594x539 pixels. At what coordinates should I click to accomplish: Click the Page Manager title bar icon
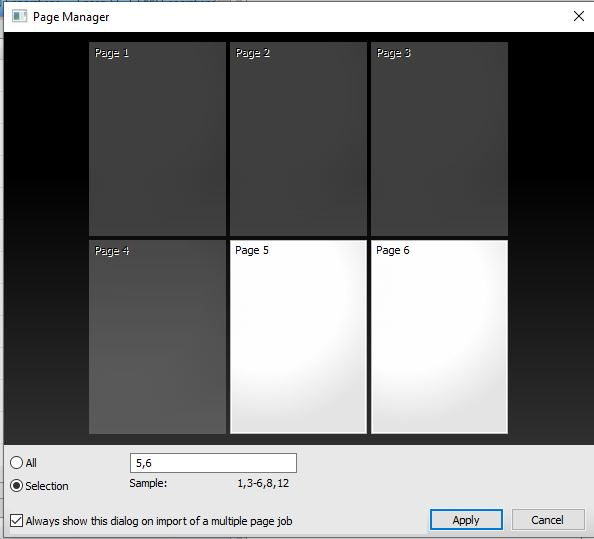click(x=19, y=16)
